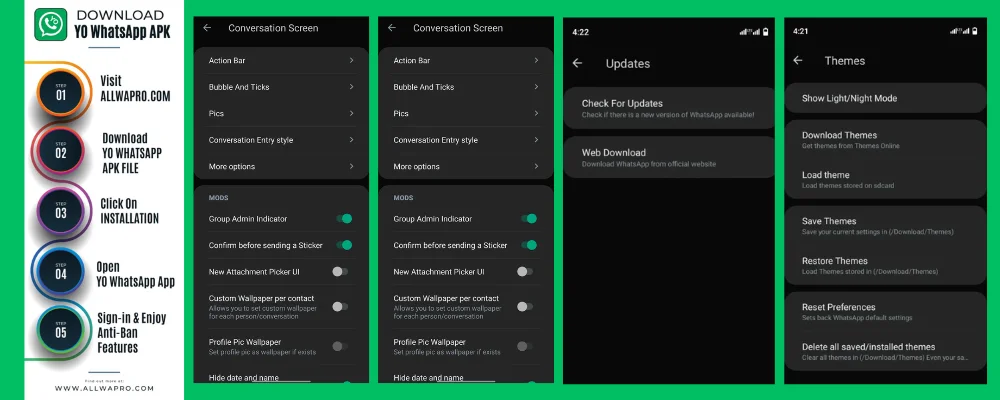The width and height of the screenshot is (1000, 400).
Task: Select Restore Themes option
Action: point(885,265)
